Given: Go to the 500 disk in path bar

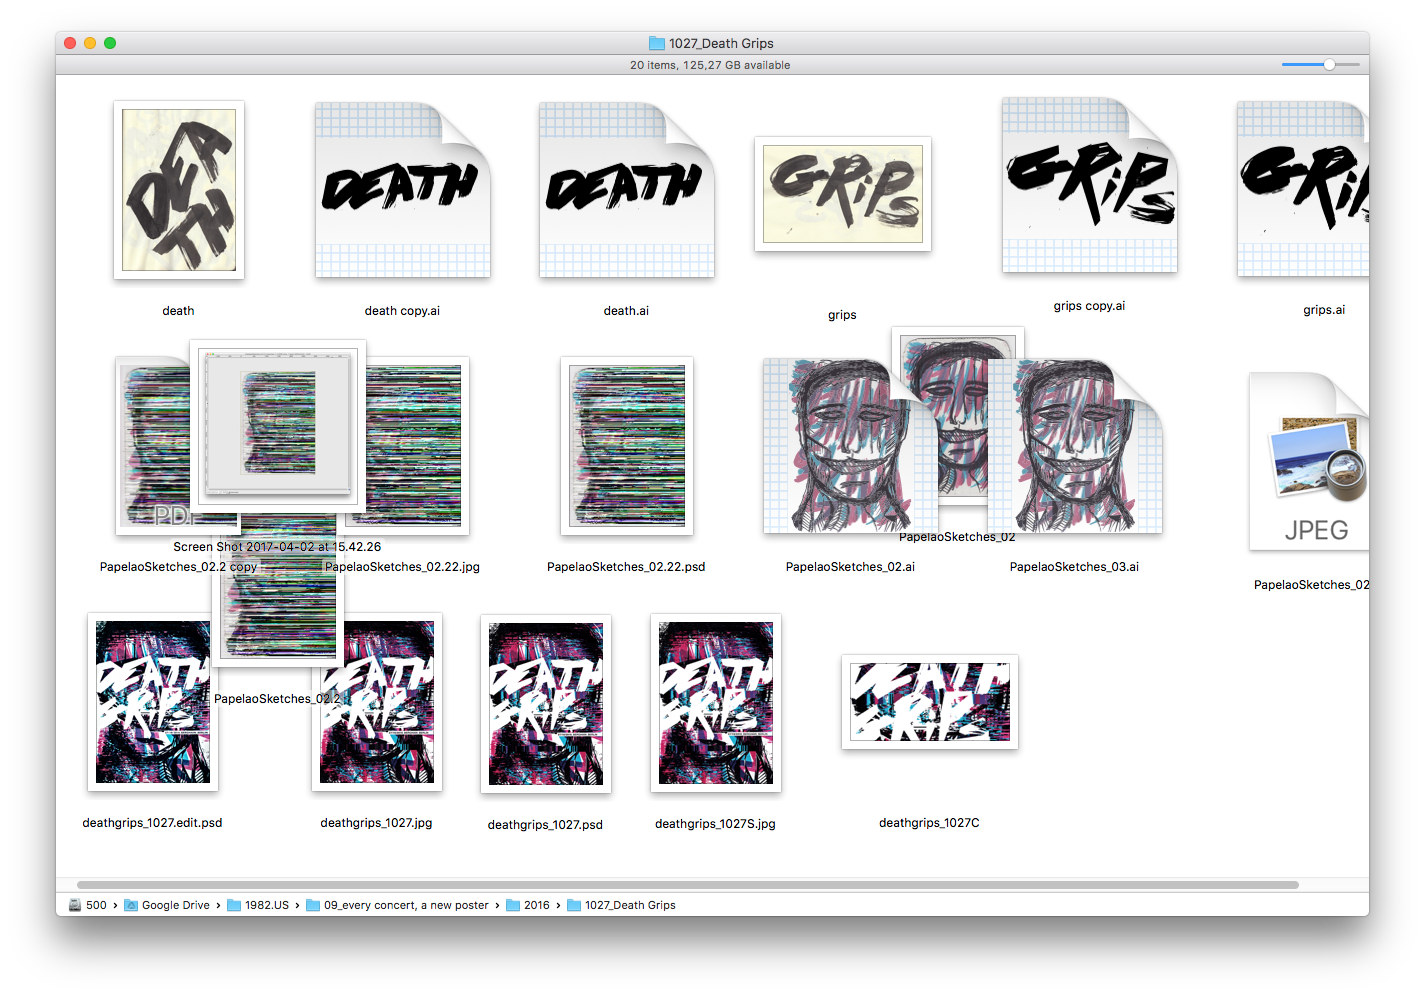Looking at the screenshot, I should tap(88, 905).
